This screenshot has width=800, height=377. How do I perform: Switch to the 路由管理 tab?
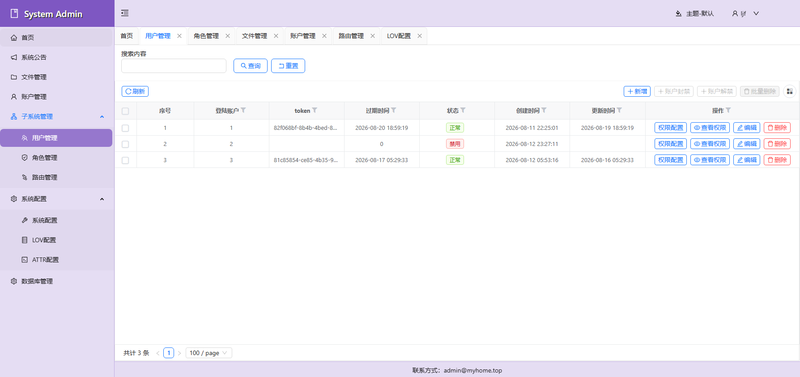(x=351, y=36)
